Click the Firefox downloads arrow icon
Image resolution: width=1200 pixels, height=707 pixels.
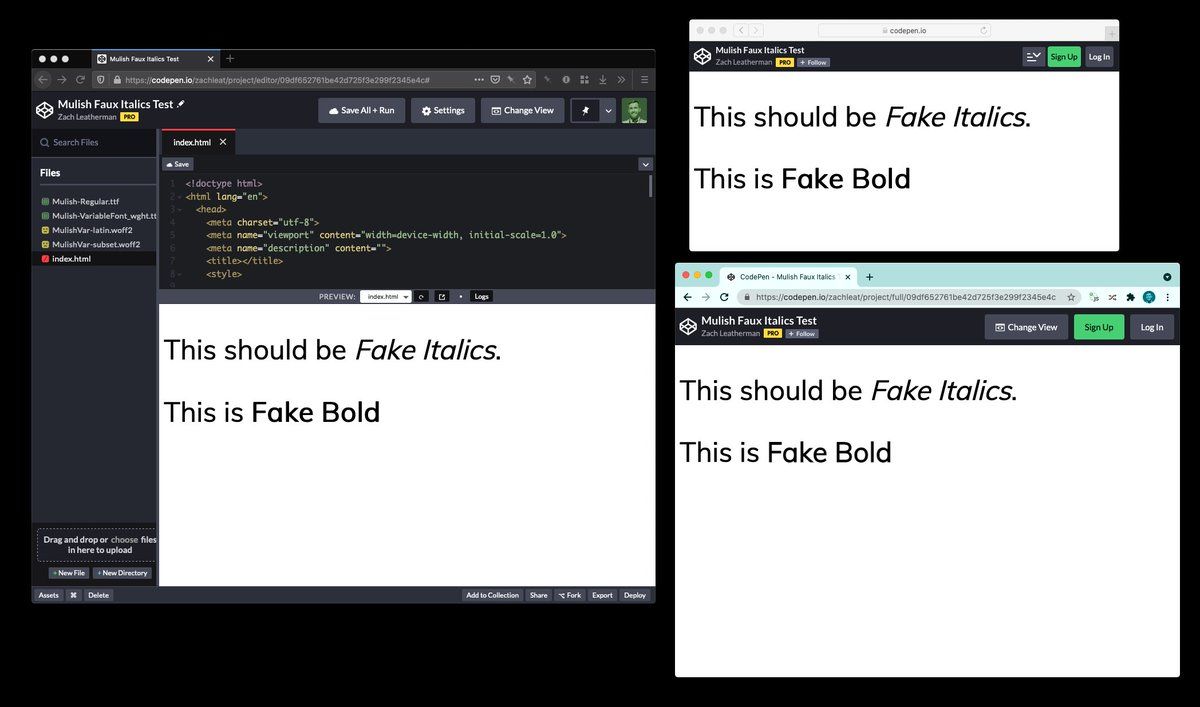pos(603,79)
